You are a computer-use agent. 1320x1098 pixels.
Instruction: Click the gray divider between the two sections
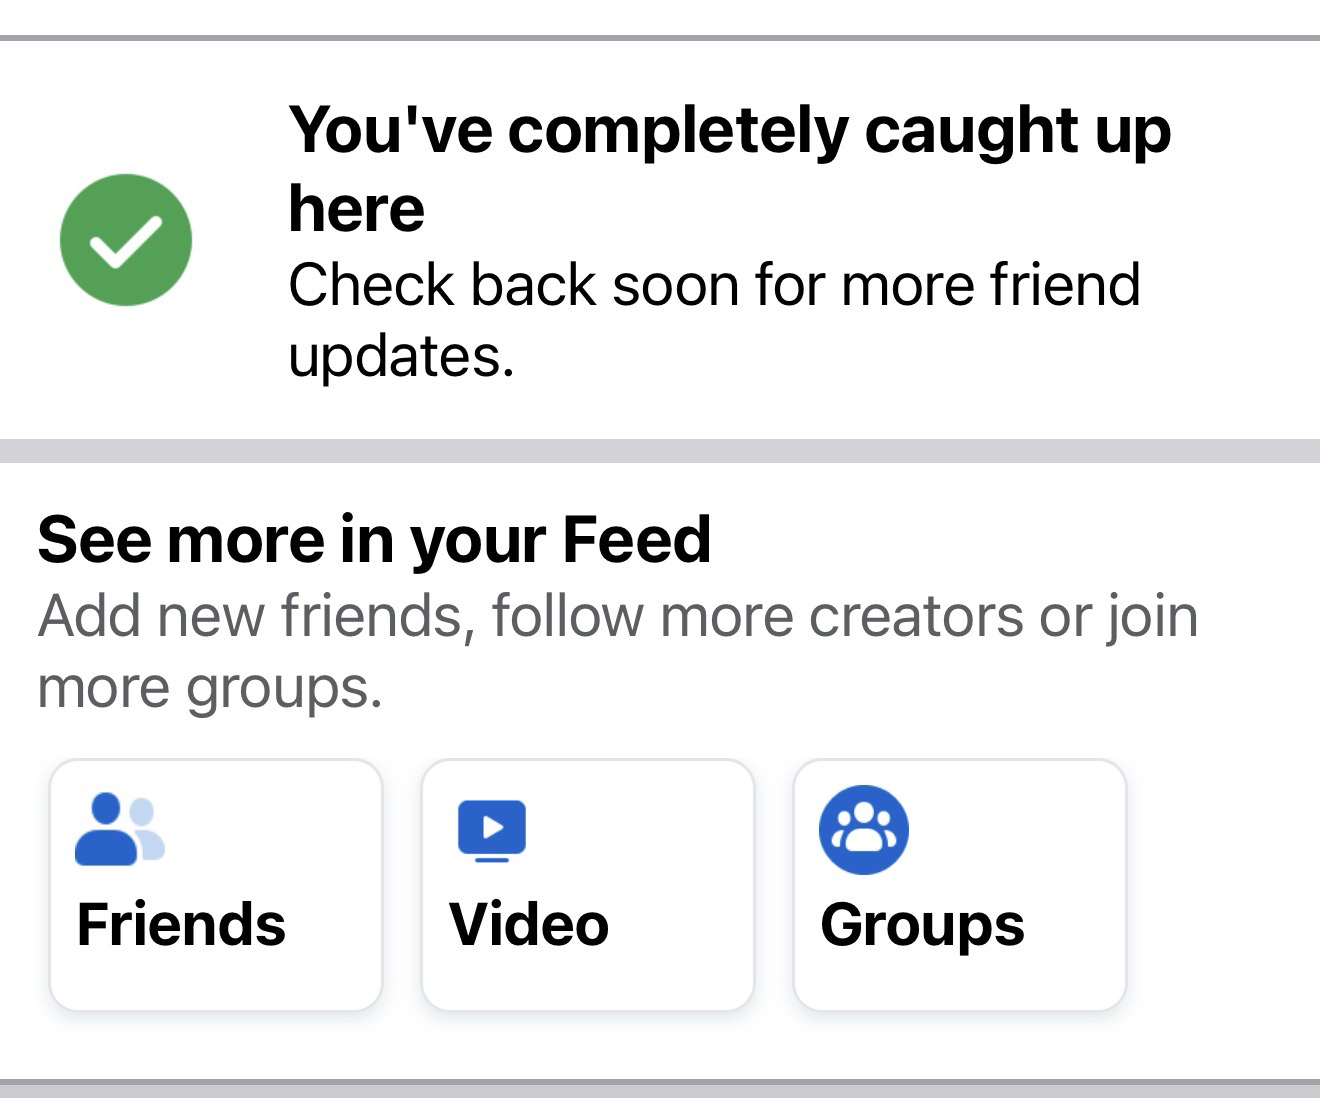click(660, 451)
